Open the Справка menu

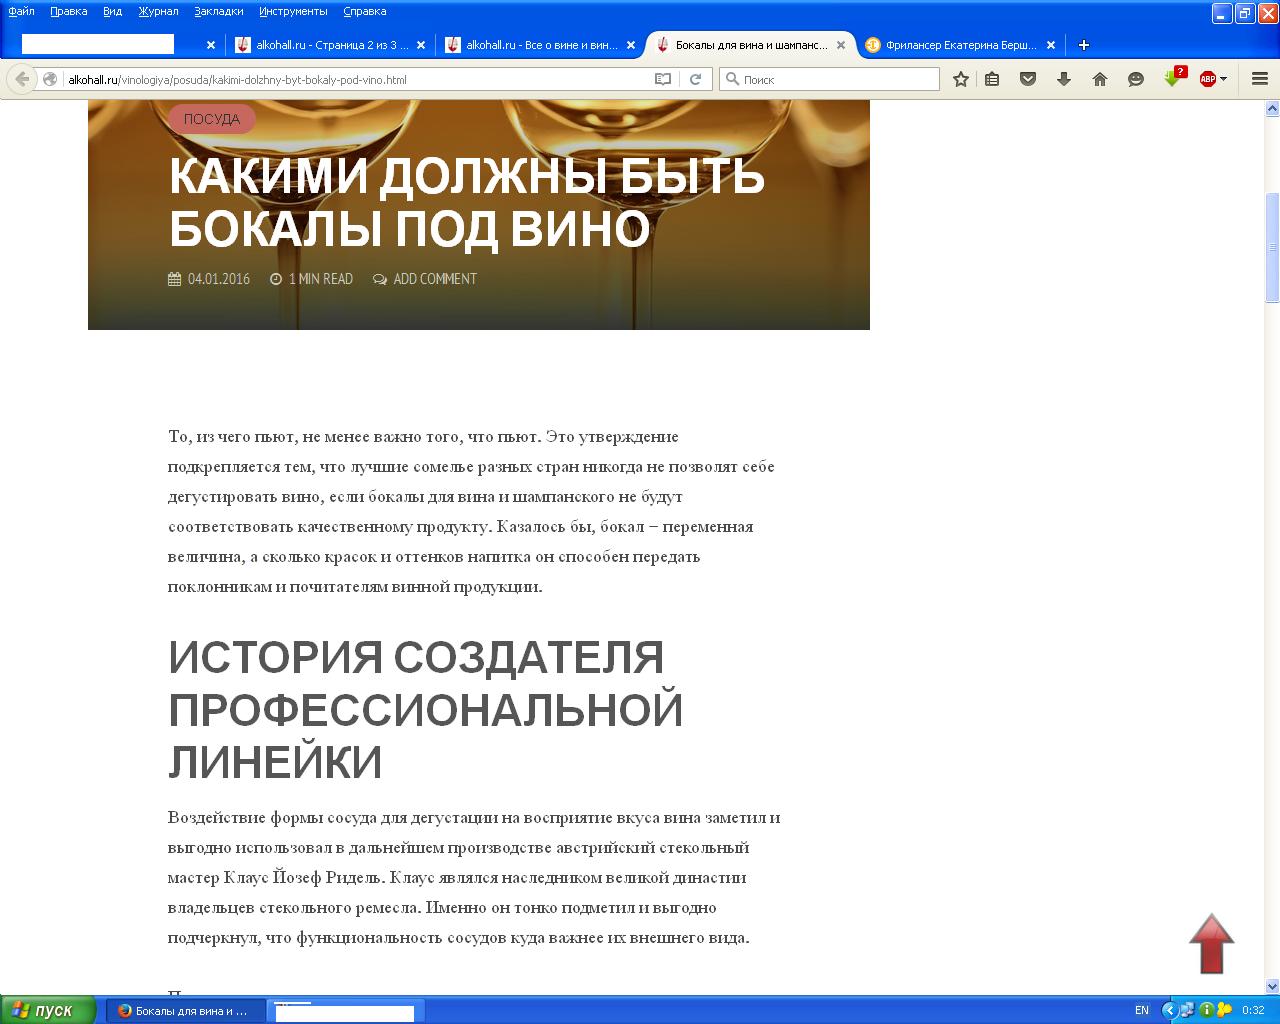click(364, 11)
